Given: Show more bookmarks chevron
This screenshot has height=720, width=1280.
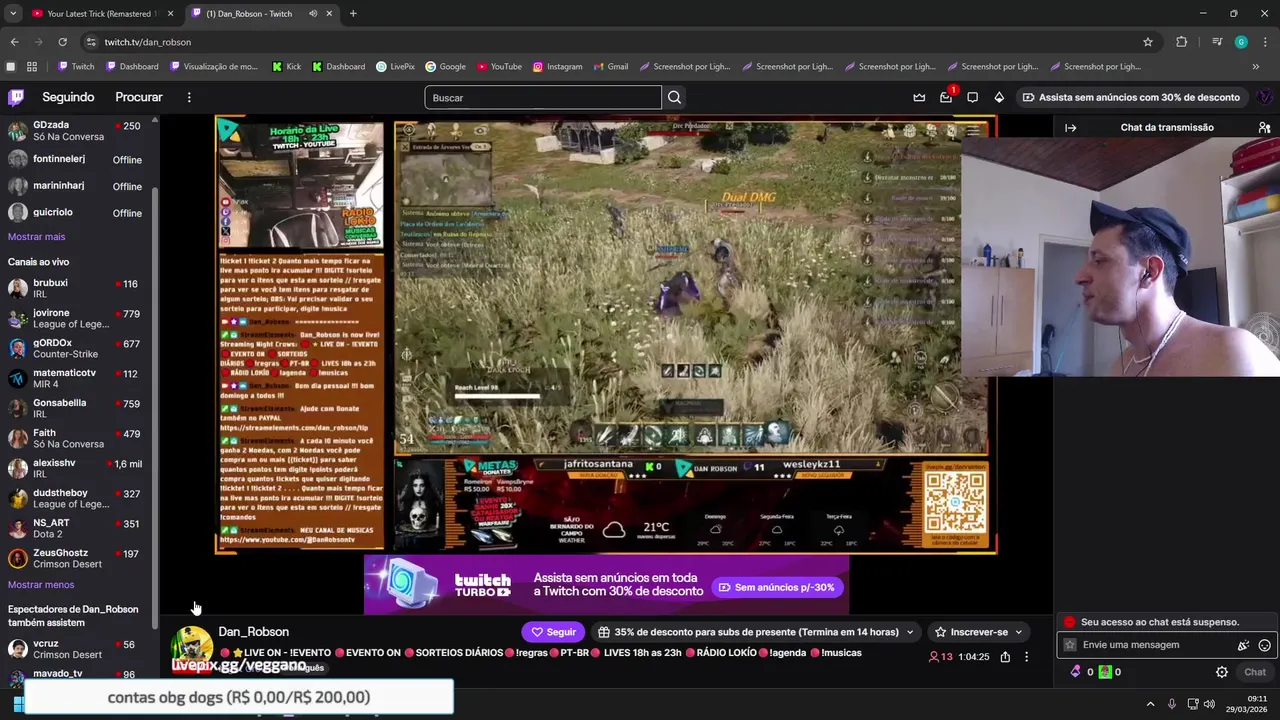Looking at the screenshot, I should pyautogui.click(x=1256, y=67).
